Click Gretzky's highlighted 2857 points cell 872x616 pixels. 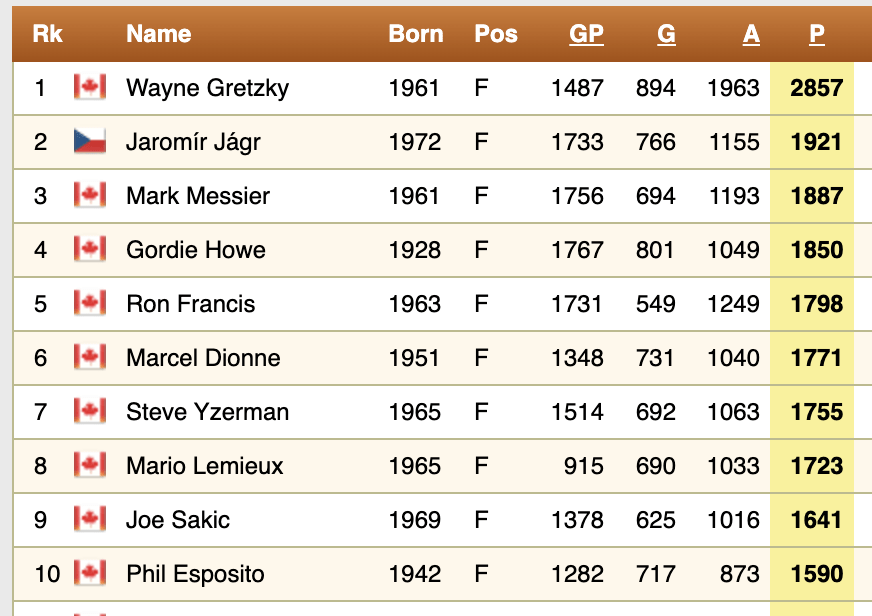pos(816,88)
